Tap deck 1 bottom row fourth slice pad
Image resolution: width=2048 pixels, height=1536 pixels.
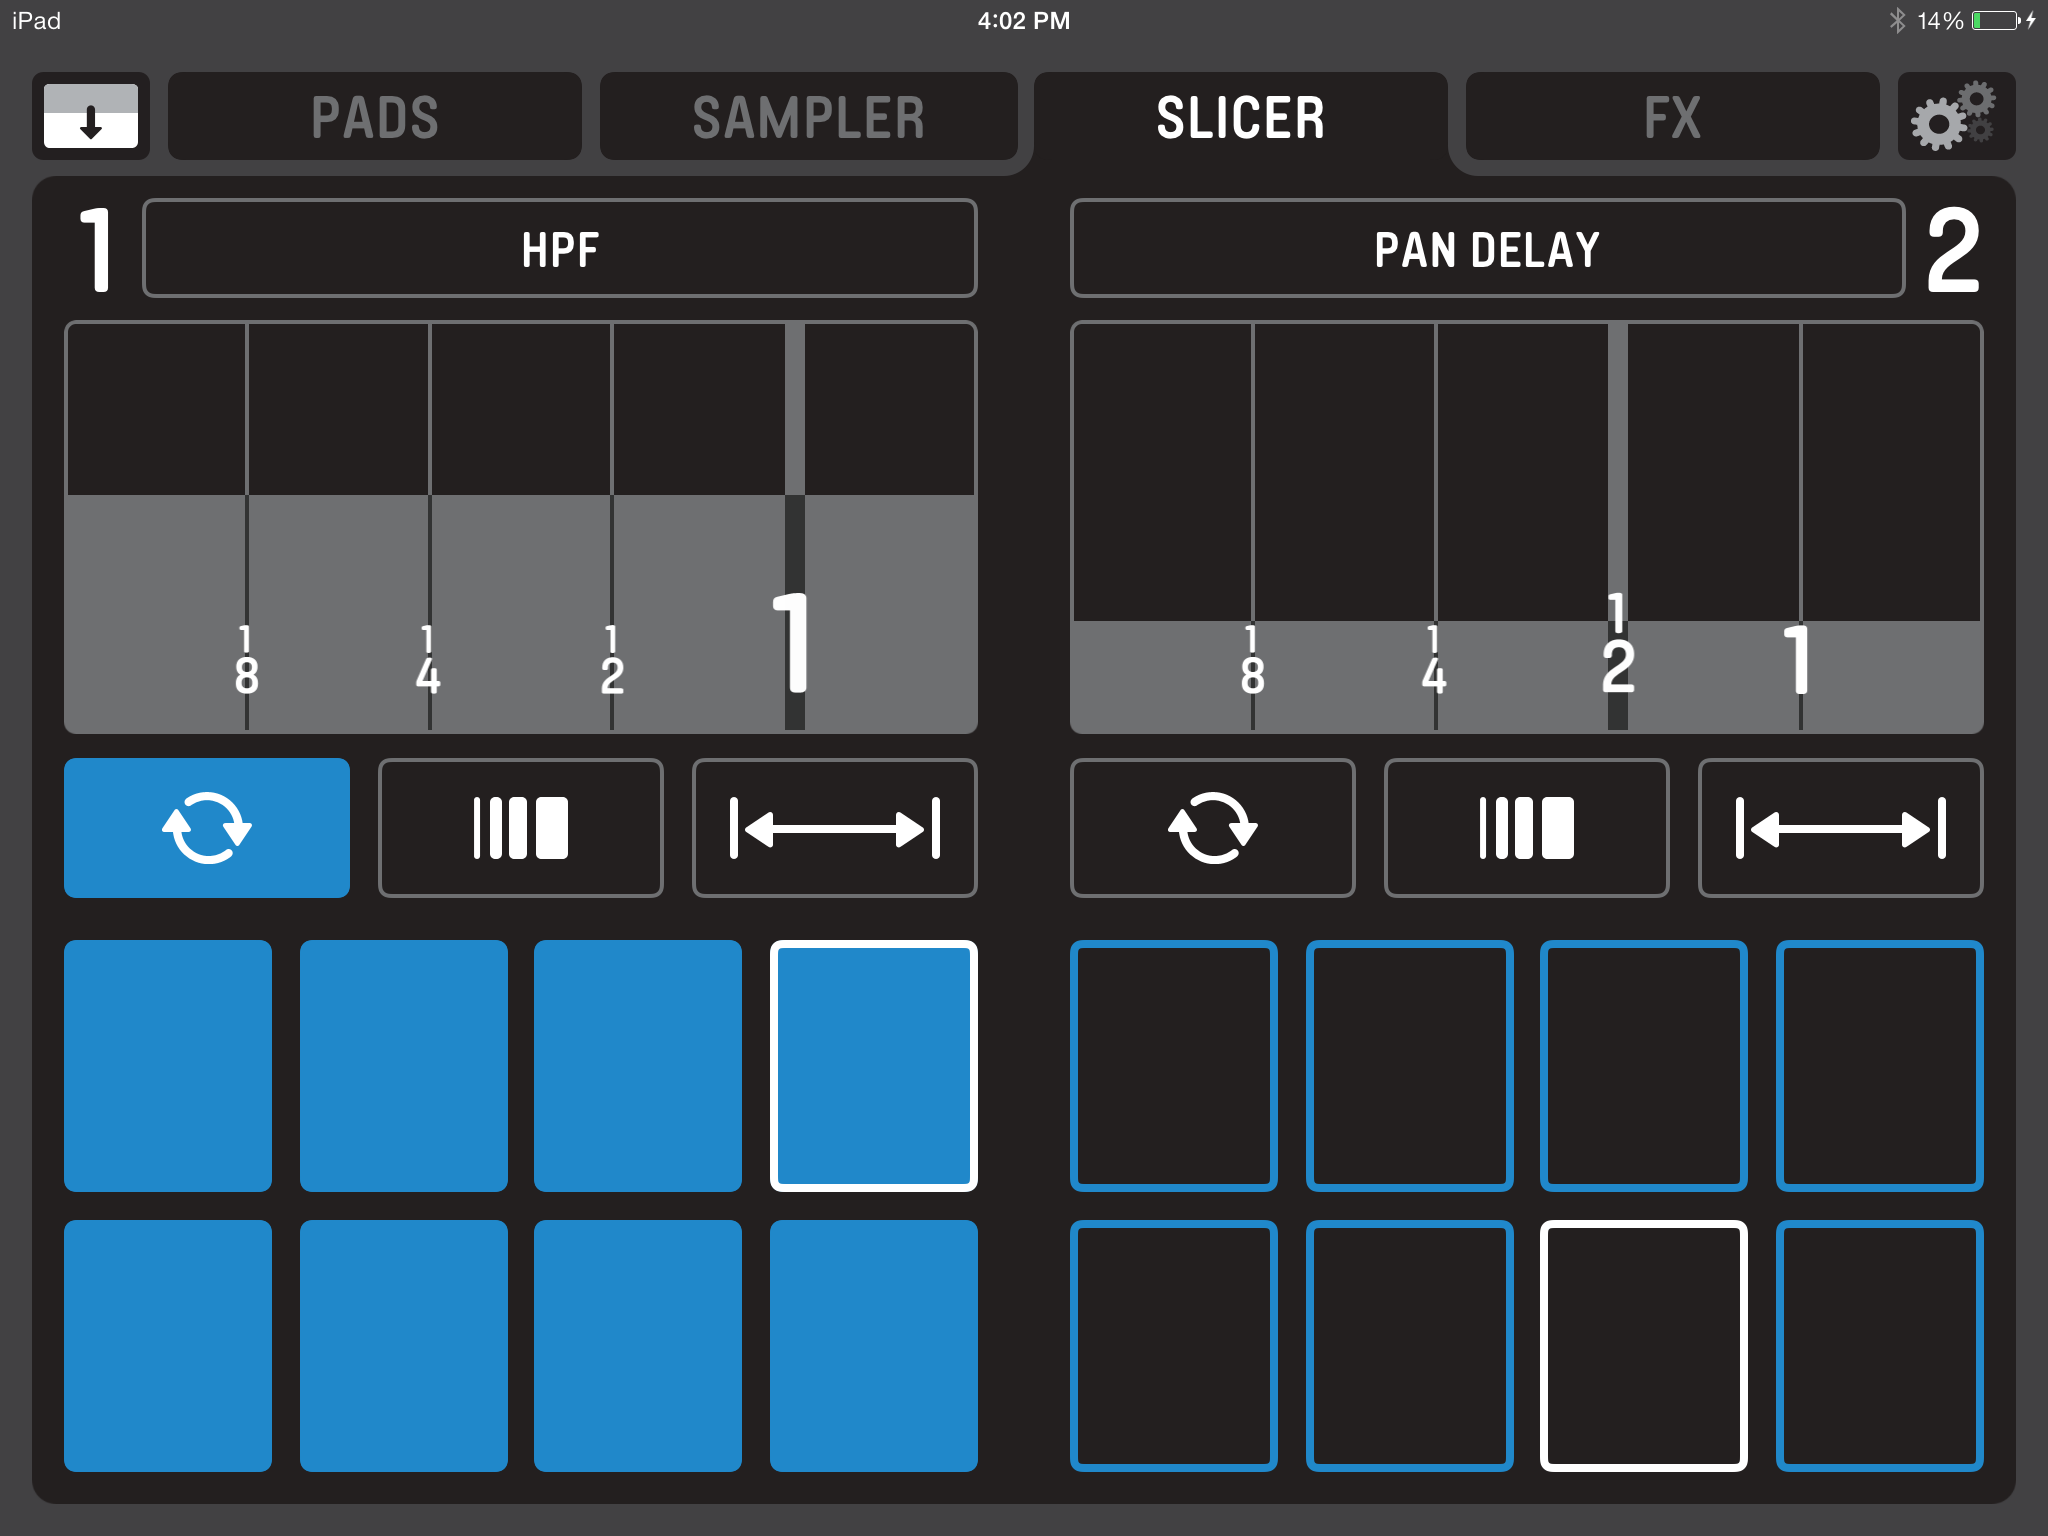pos(874,1346)
